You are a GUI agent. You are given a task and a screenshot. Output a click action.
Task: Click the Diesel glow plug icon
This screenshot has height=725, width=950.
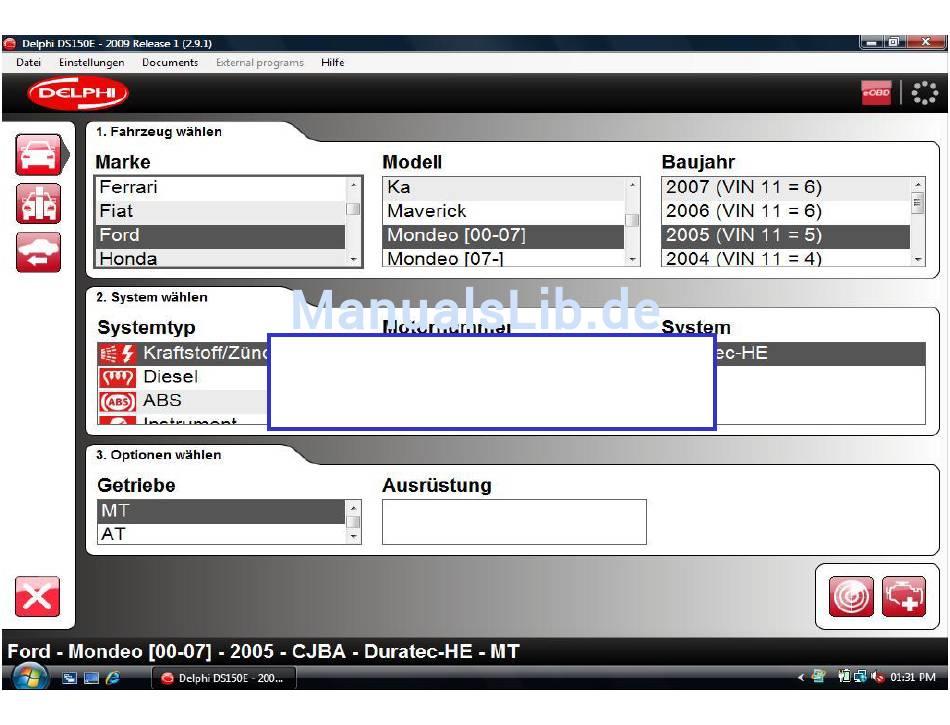118,377
